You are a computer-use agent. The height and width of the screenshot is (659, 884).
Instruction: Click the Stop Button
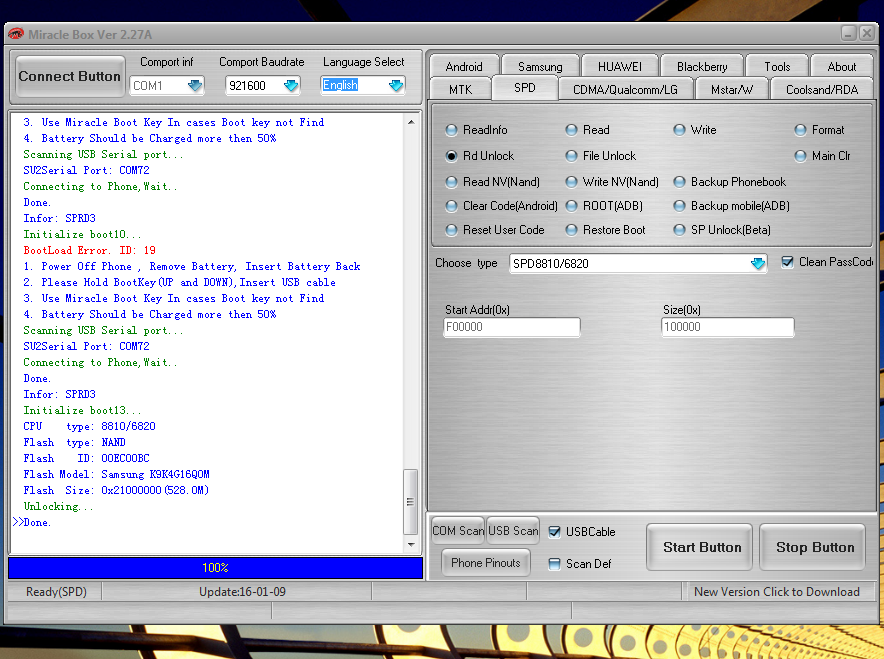pos(812,547)
